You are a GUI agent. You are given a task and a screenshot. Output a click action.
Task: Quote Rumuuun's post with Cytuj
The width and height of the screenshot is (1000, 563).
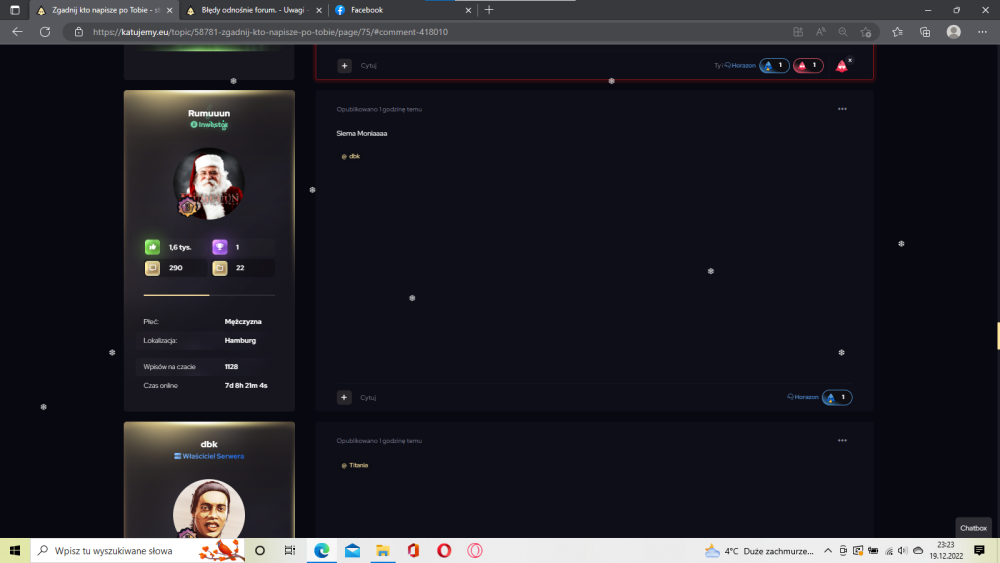point(368,397)
